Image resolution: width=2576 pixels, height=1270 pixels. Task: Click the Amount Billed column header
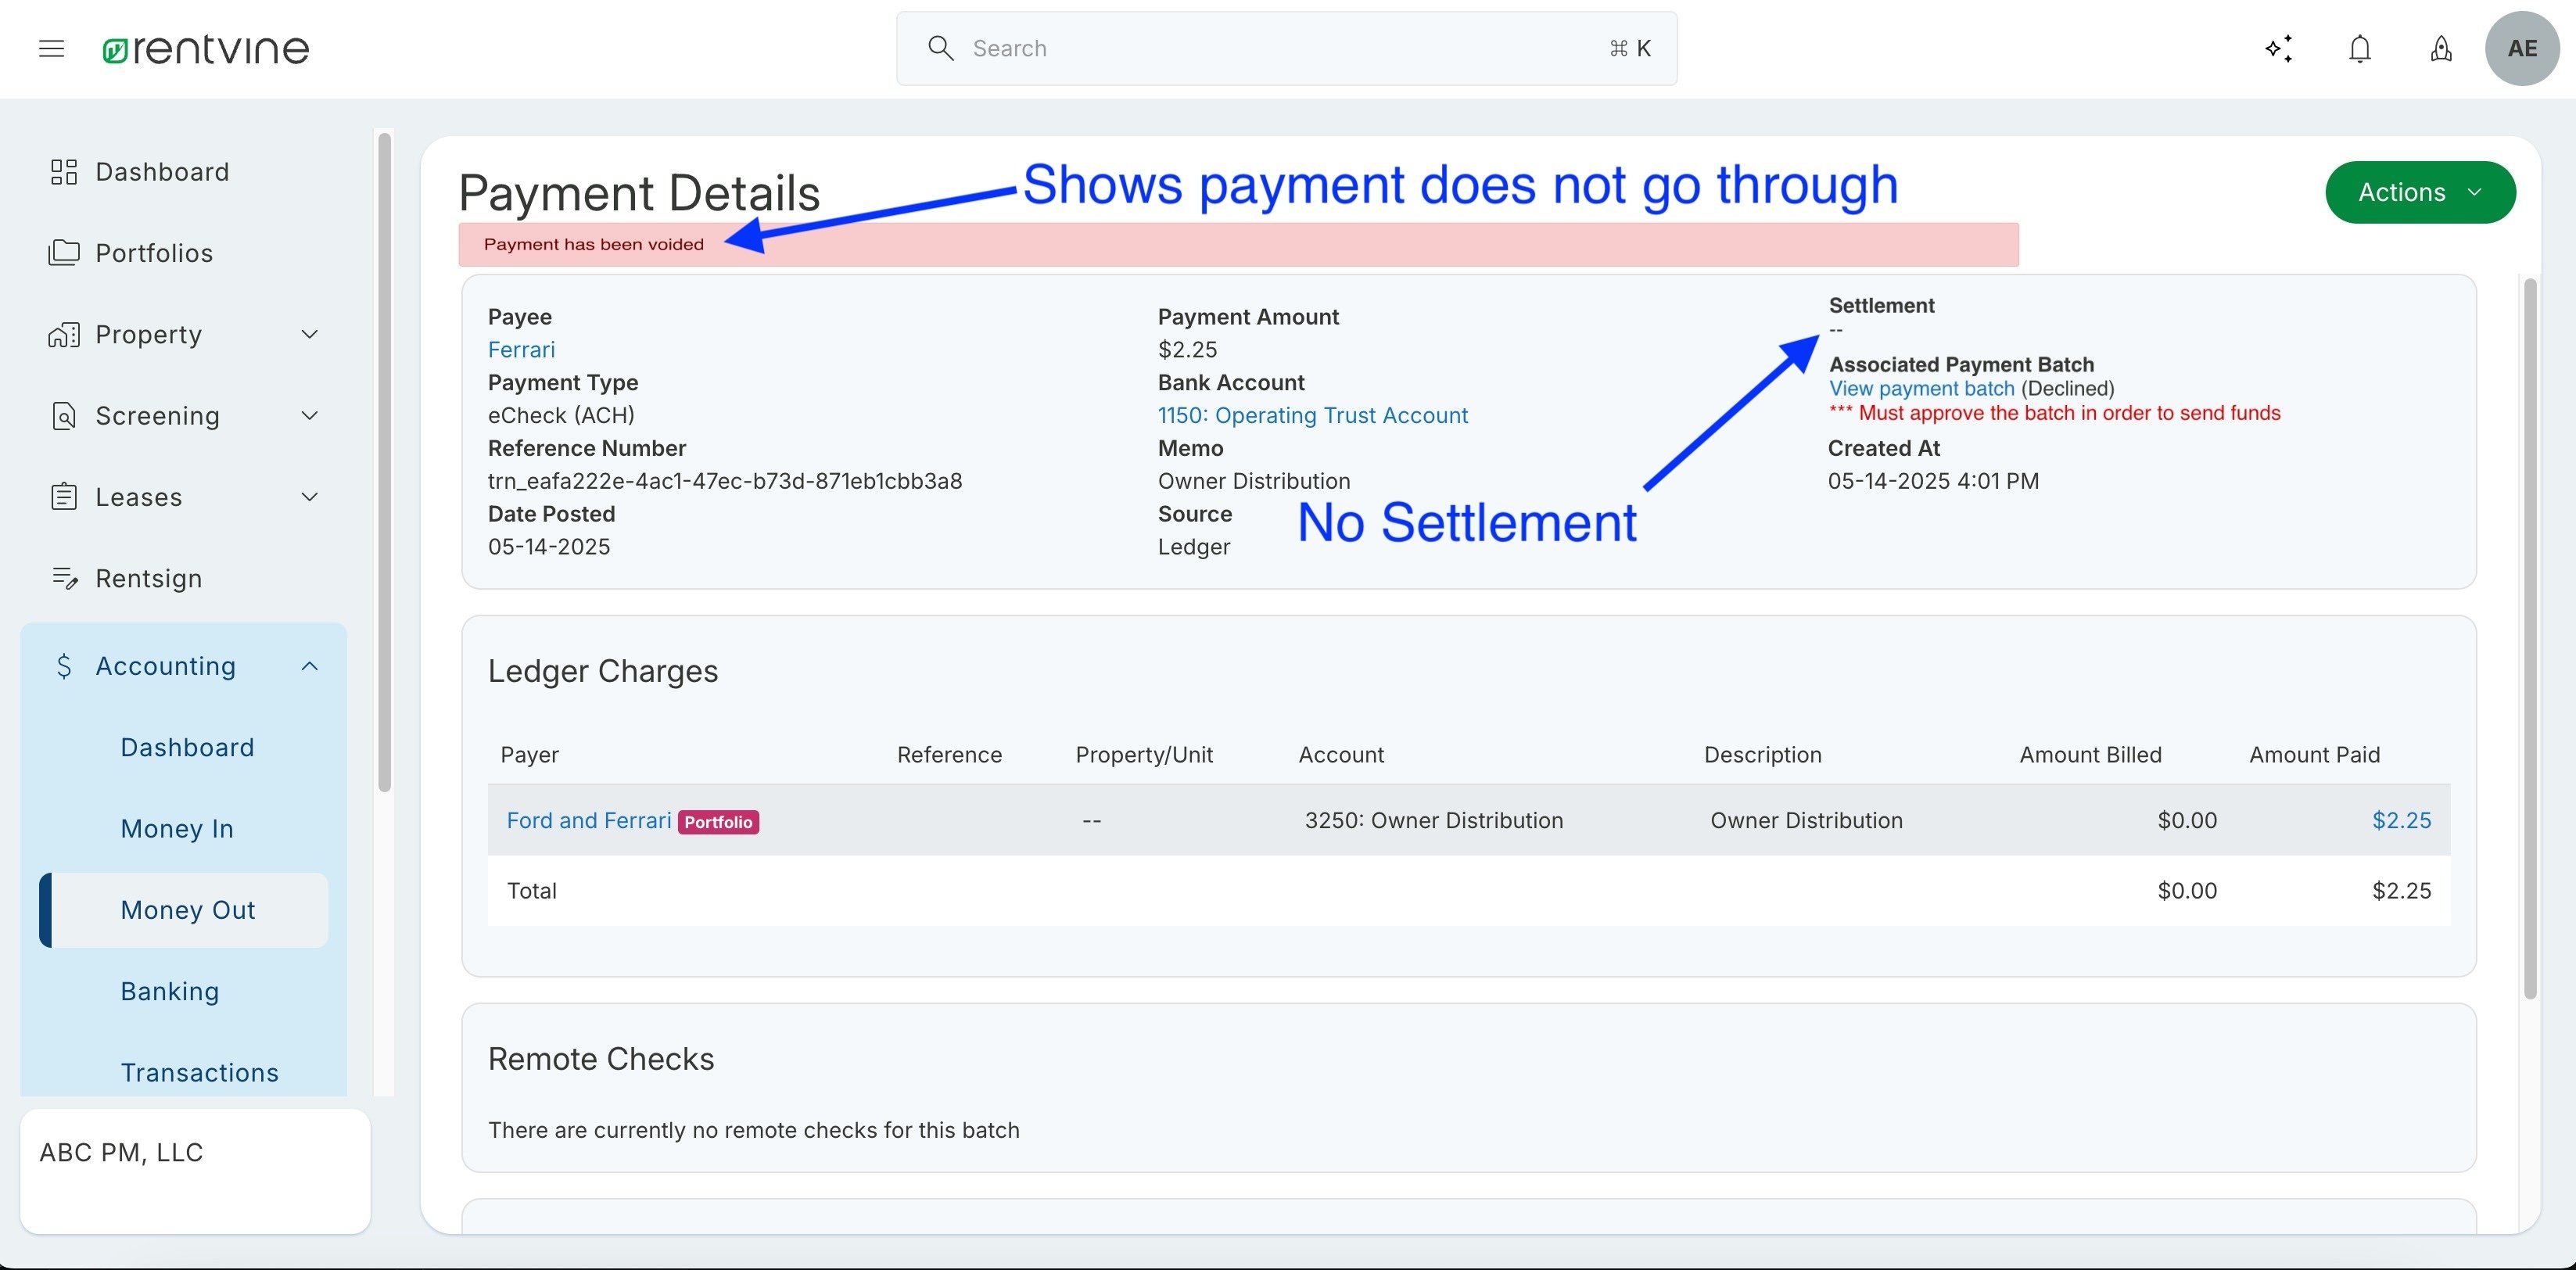[x=2090, y=754]
